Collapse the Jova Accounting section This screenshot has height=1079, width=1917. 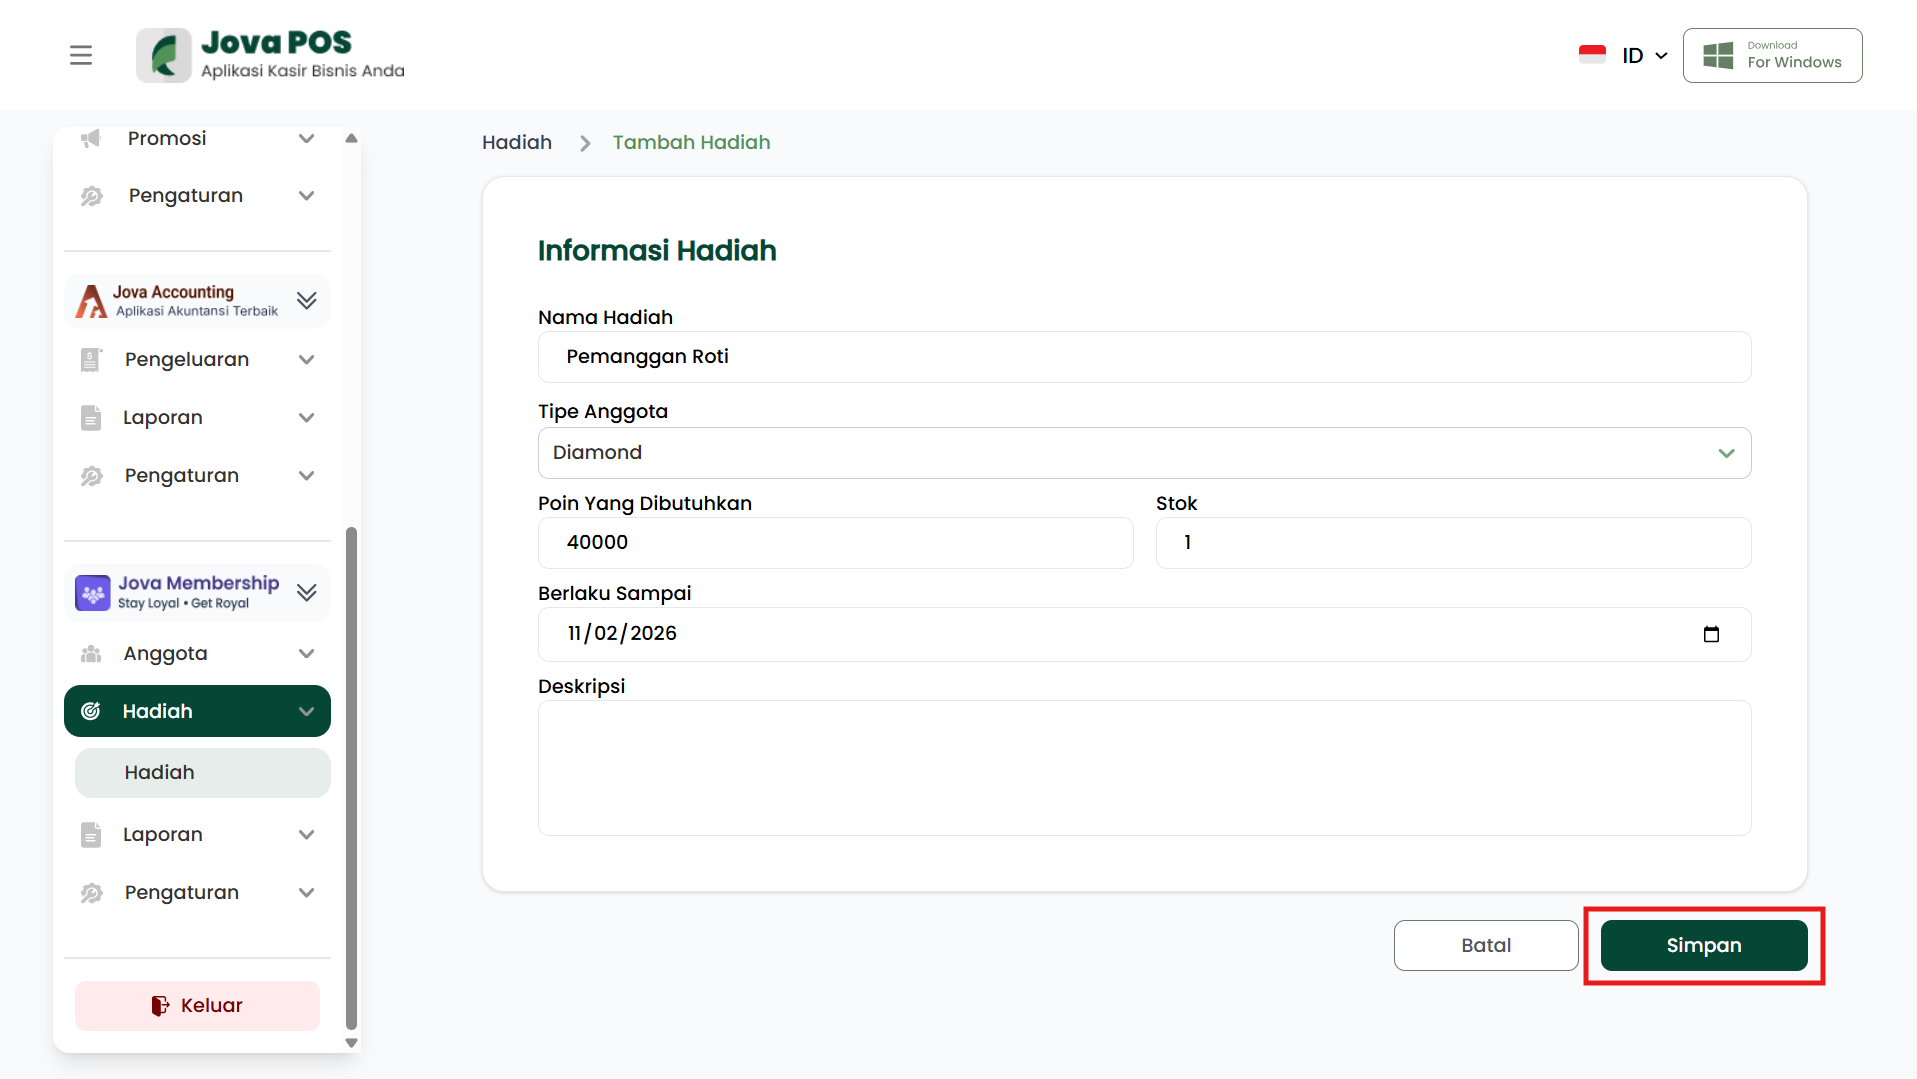click(x=306, y=301)
